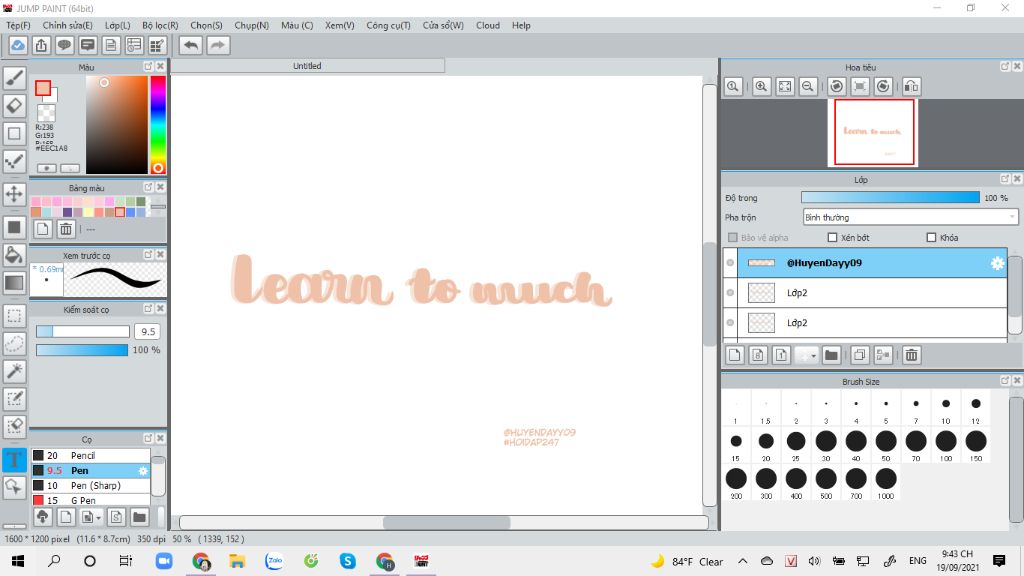The height and width of the screenshot is (576, 1024).
Task: Select the rectangular Selection tool
Action: coord(14,316)
